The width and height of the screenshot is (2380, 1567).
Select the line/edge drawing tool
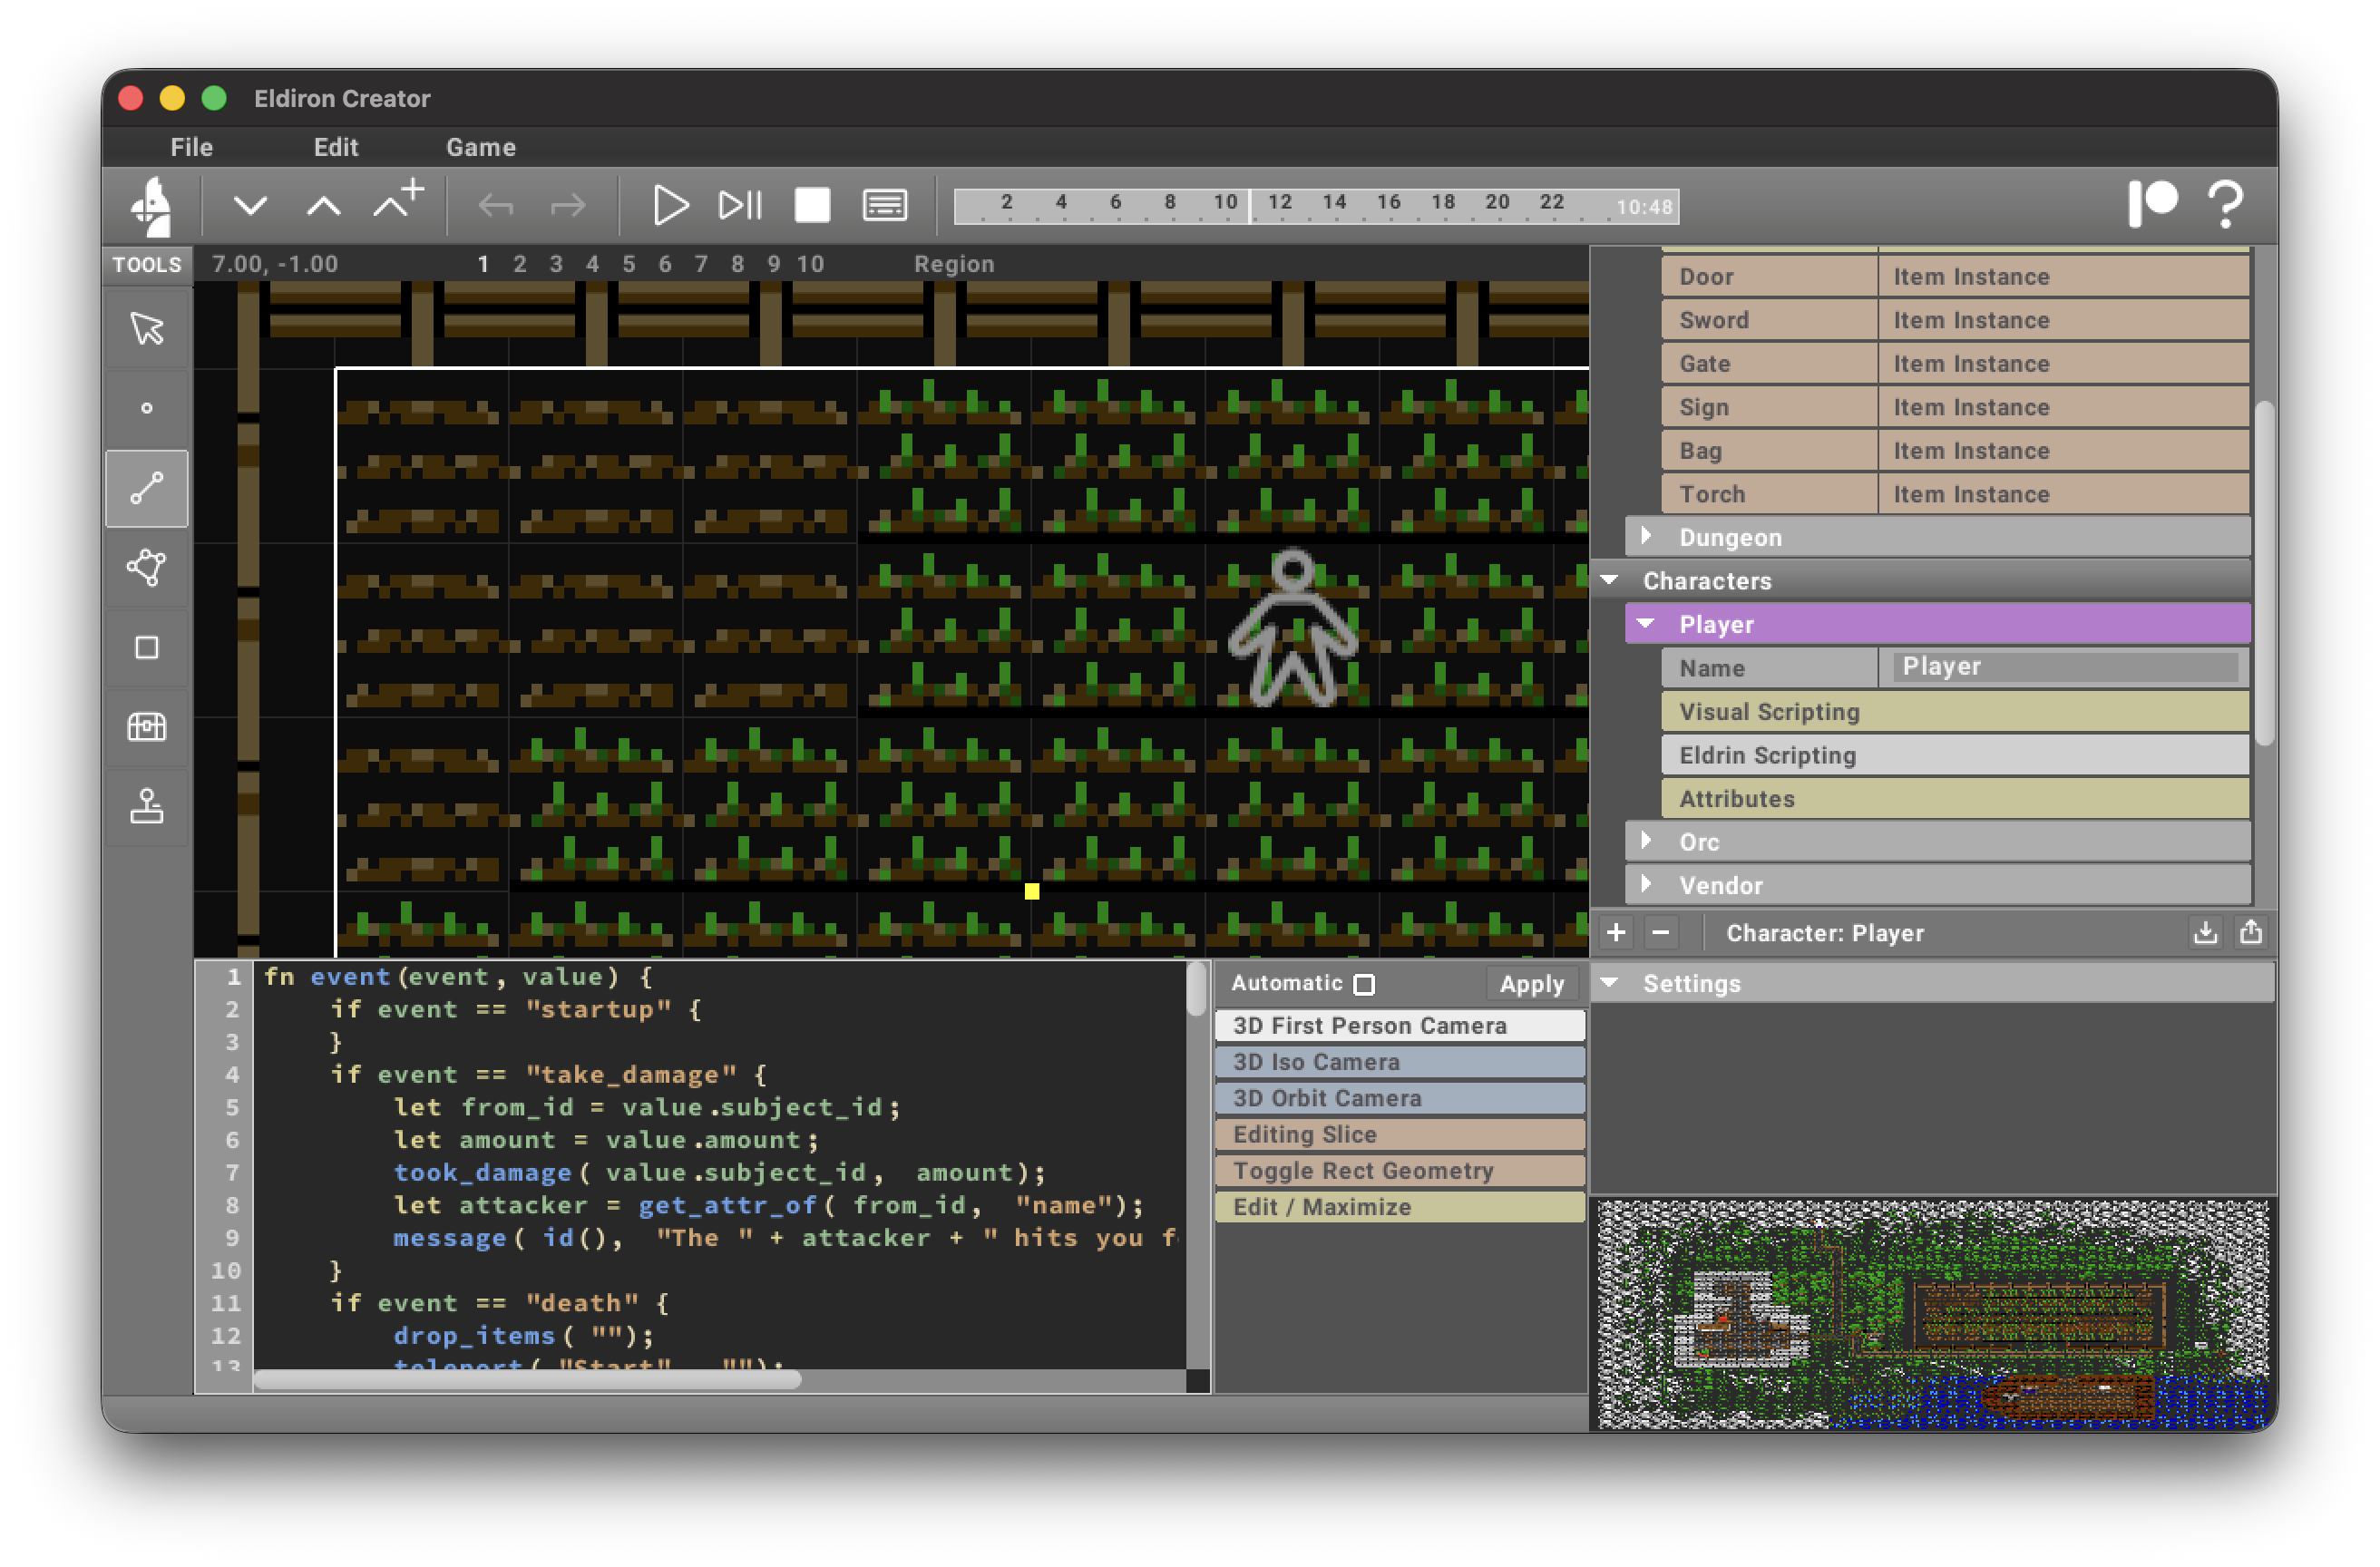tap(146, 488)
